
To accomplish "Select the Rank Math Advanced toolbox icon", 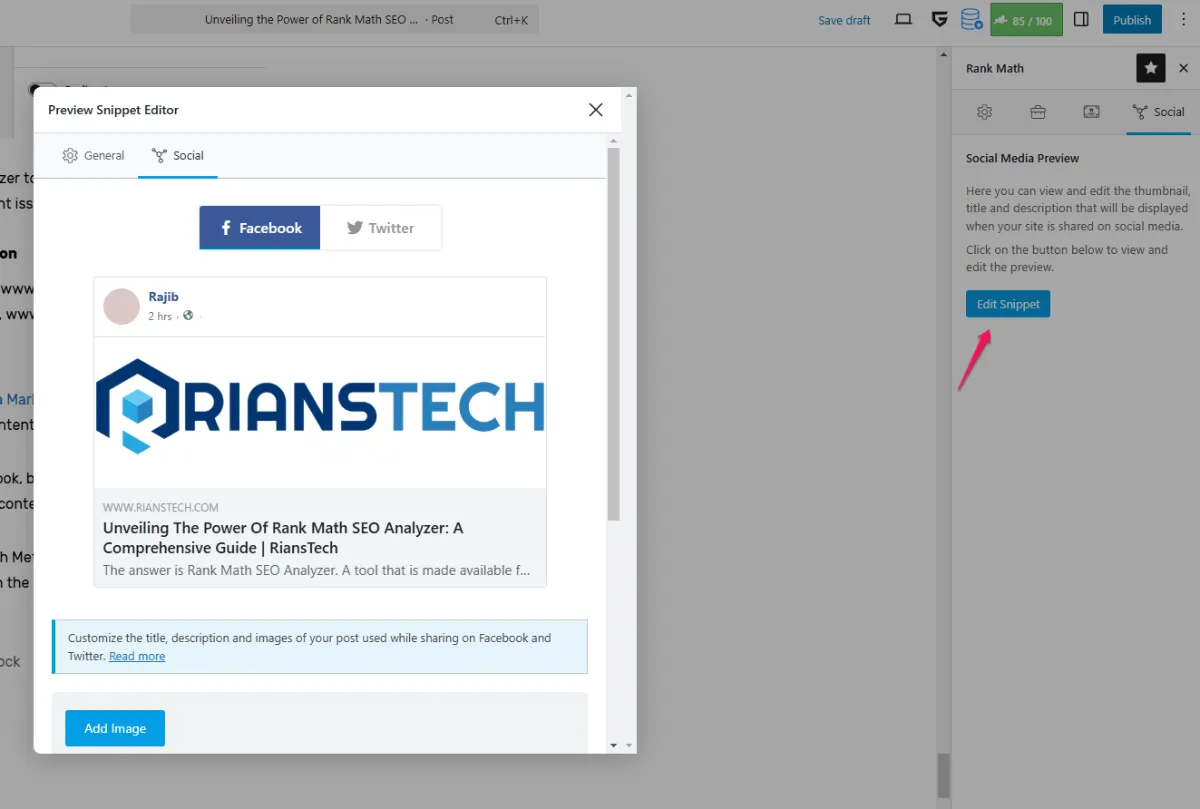I will (x=1037, y=112).
